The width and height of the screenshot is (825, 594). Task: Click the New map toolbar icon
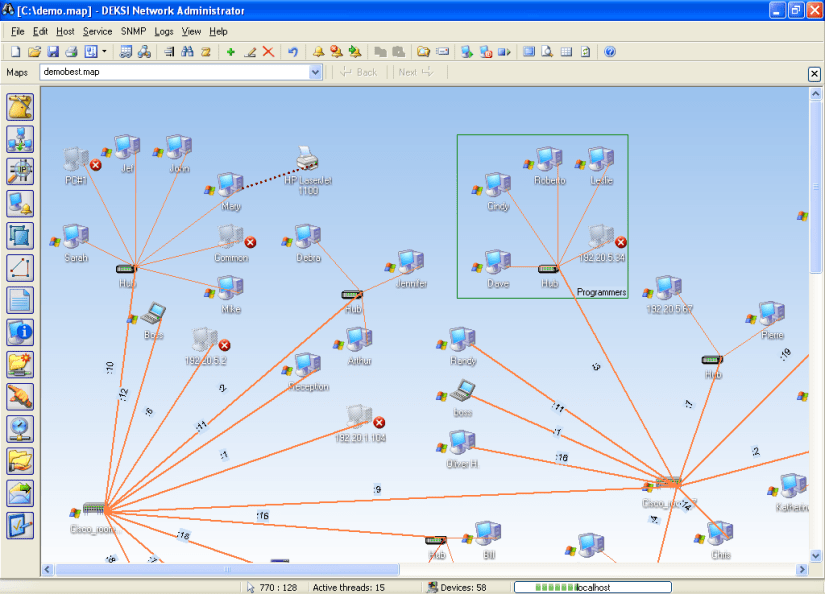tap(16, 51)
